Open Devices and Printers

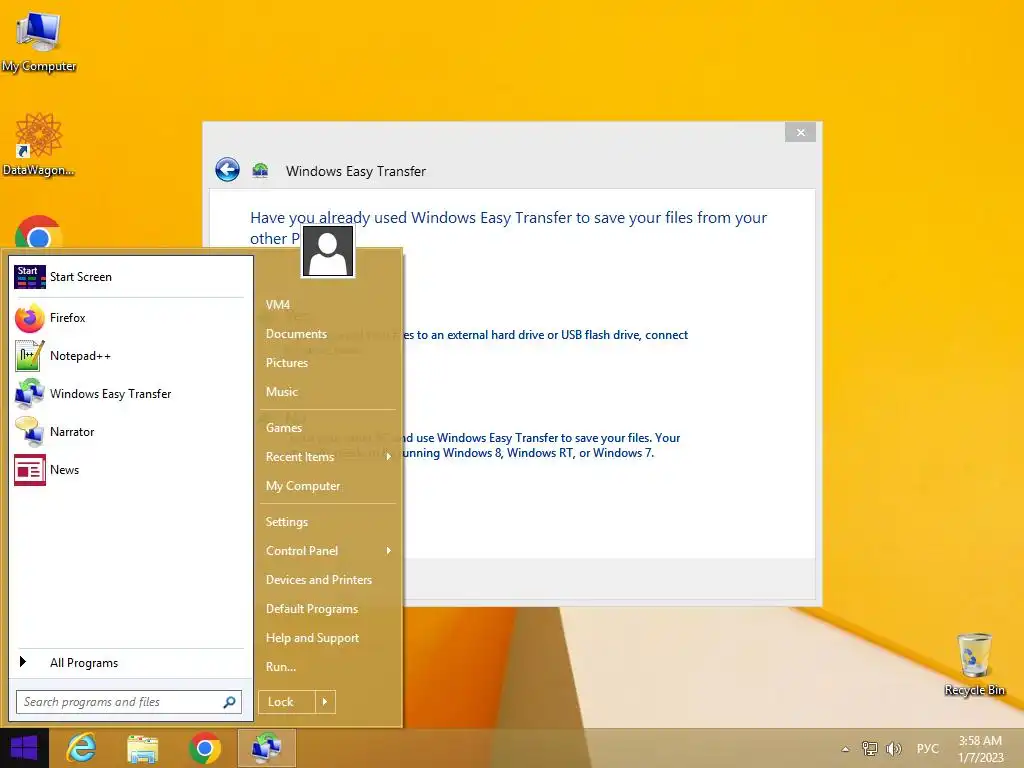point(319,580)
